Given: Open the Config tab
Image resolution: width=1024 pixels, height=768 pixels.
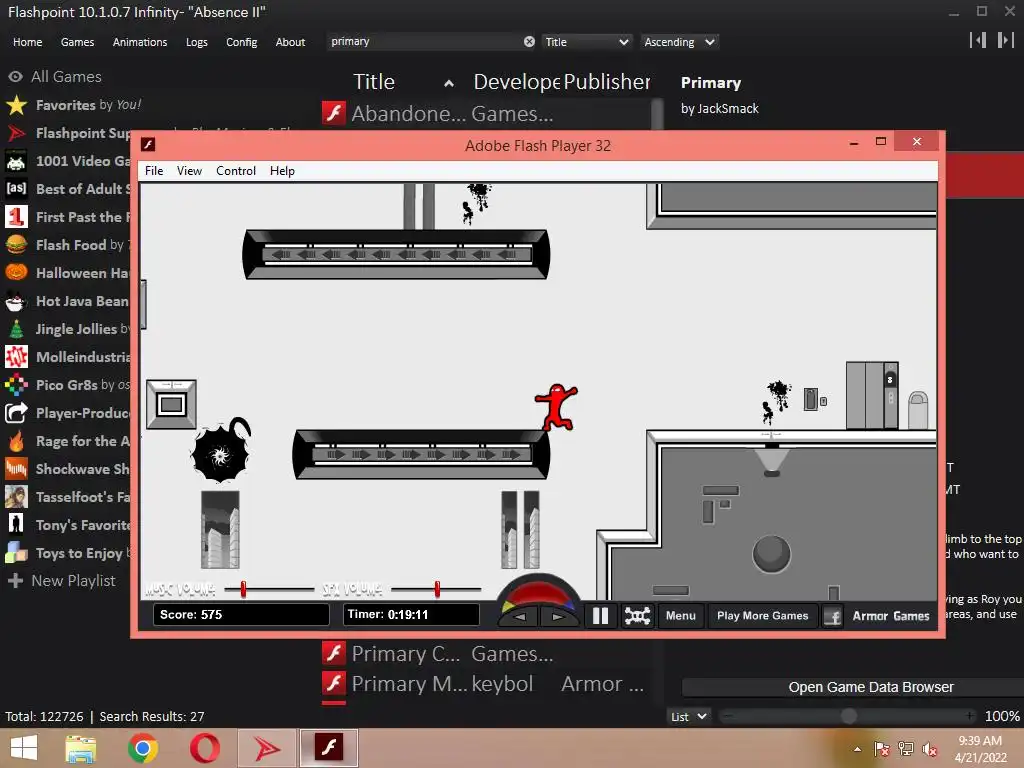Looking at the screenshot, I should (x=242, y=42).
